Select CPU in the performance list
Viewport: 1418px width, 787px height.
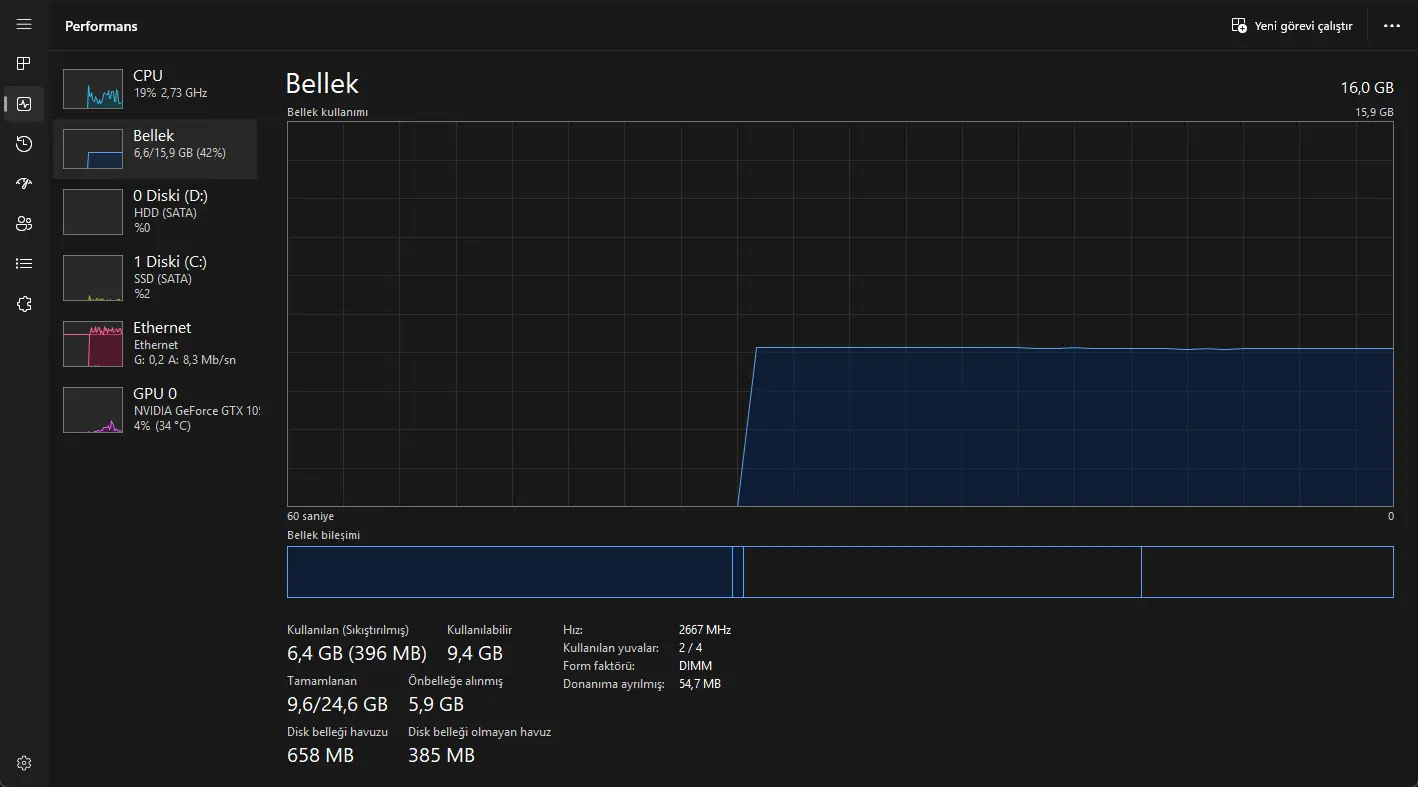click(x=155, y=89)
